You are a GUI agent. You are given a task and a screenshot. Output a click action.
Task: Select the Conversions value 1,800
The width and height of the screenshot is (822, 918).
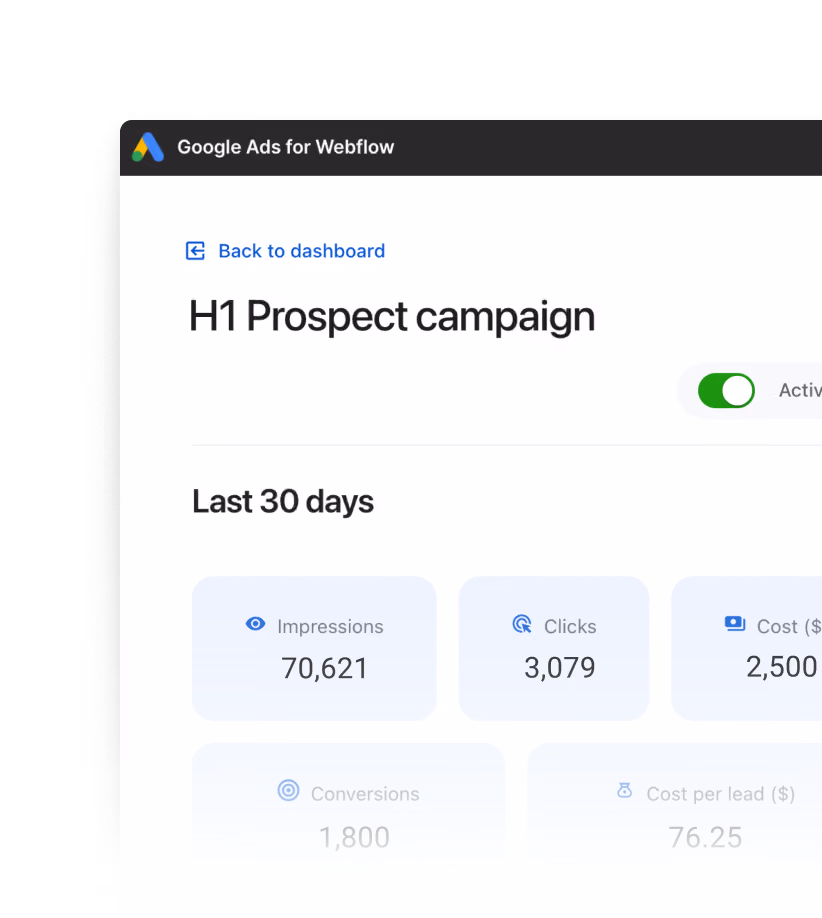(x=354, y=837)
